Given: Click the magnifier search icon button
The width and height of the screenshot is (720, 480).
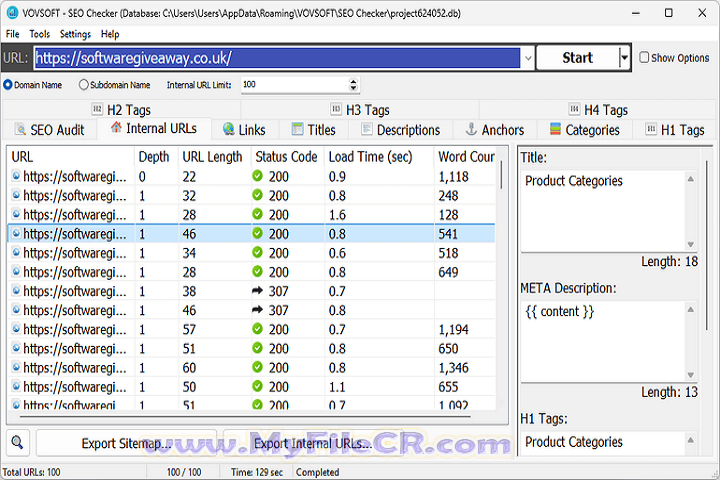Looking at the screenshot, I should coord(17,443).
